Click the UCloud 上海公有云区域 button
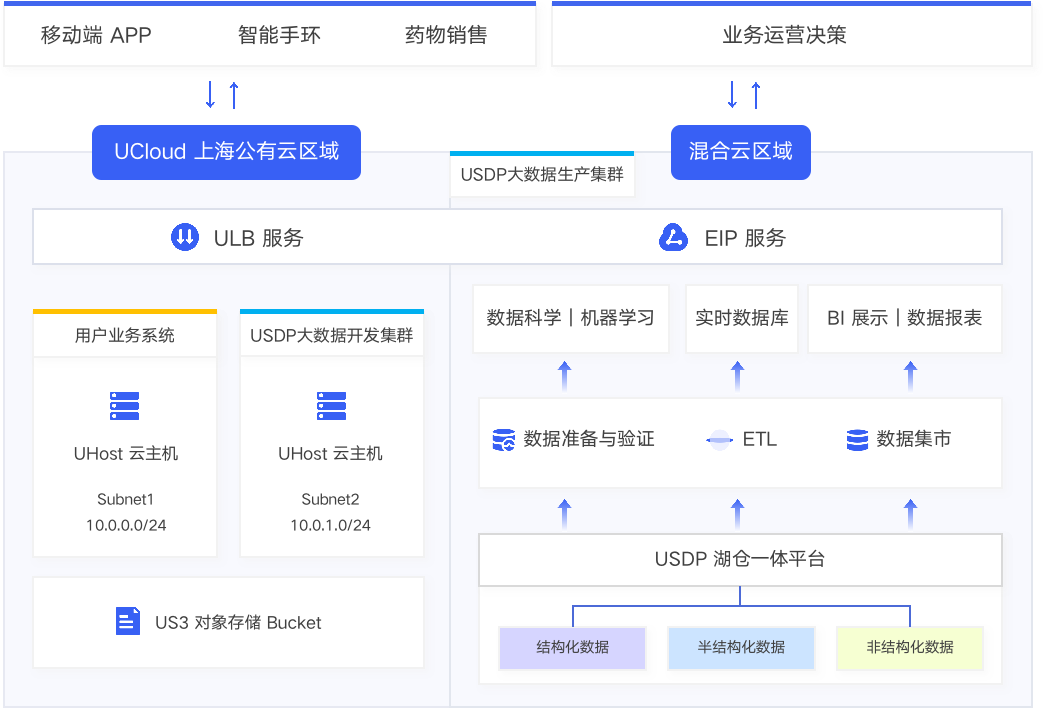This screenshot has height=709, width=1045. click(227, 152)
